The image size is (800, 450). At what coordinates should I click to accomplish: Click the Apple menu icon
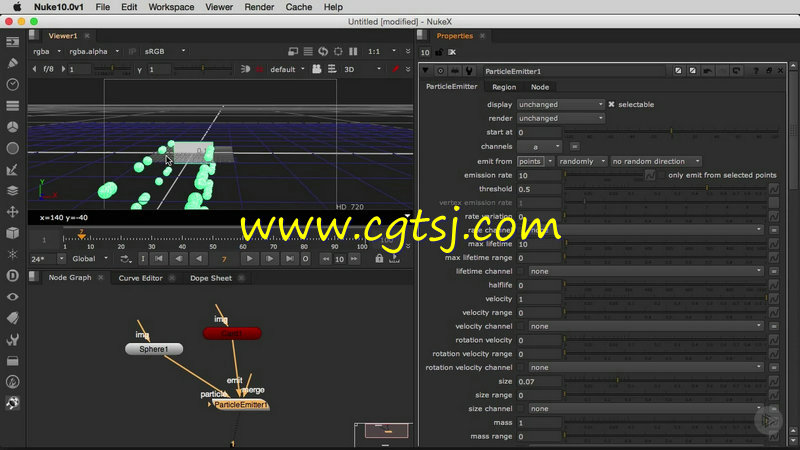(17, 7)
